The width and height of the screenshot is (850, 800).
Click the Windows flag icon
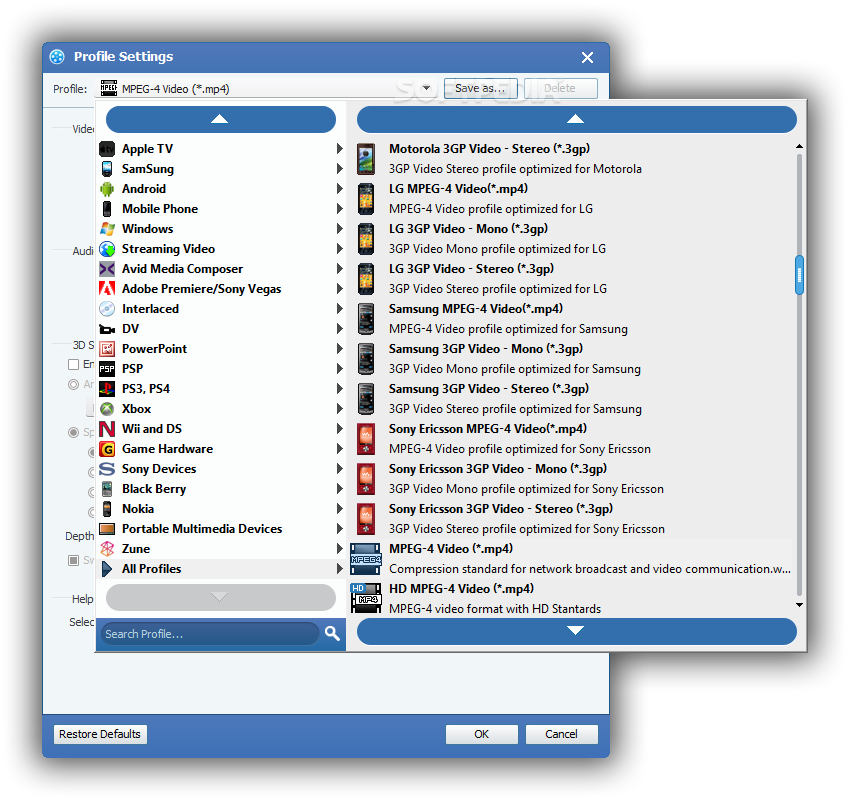point(107,229)
